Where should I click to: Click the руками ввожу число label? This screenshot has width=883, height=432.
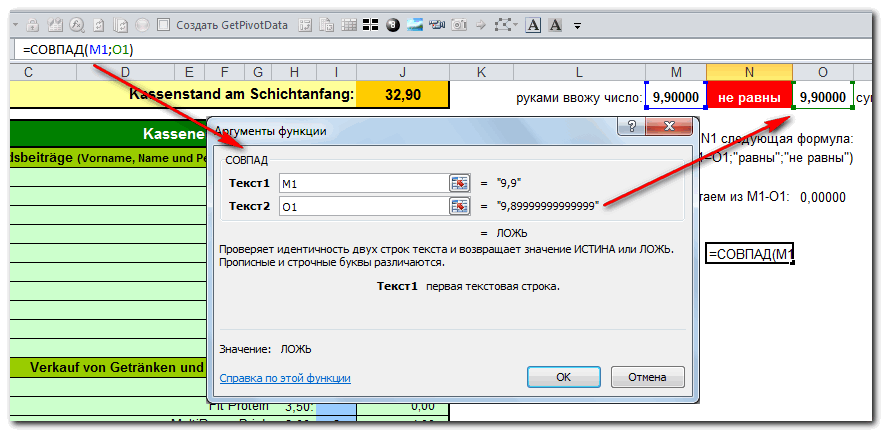(579, 99)
